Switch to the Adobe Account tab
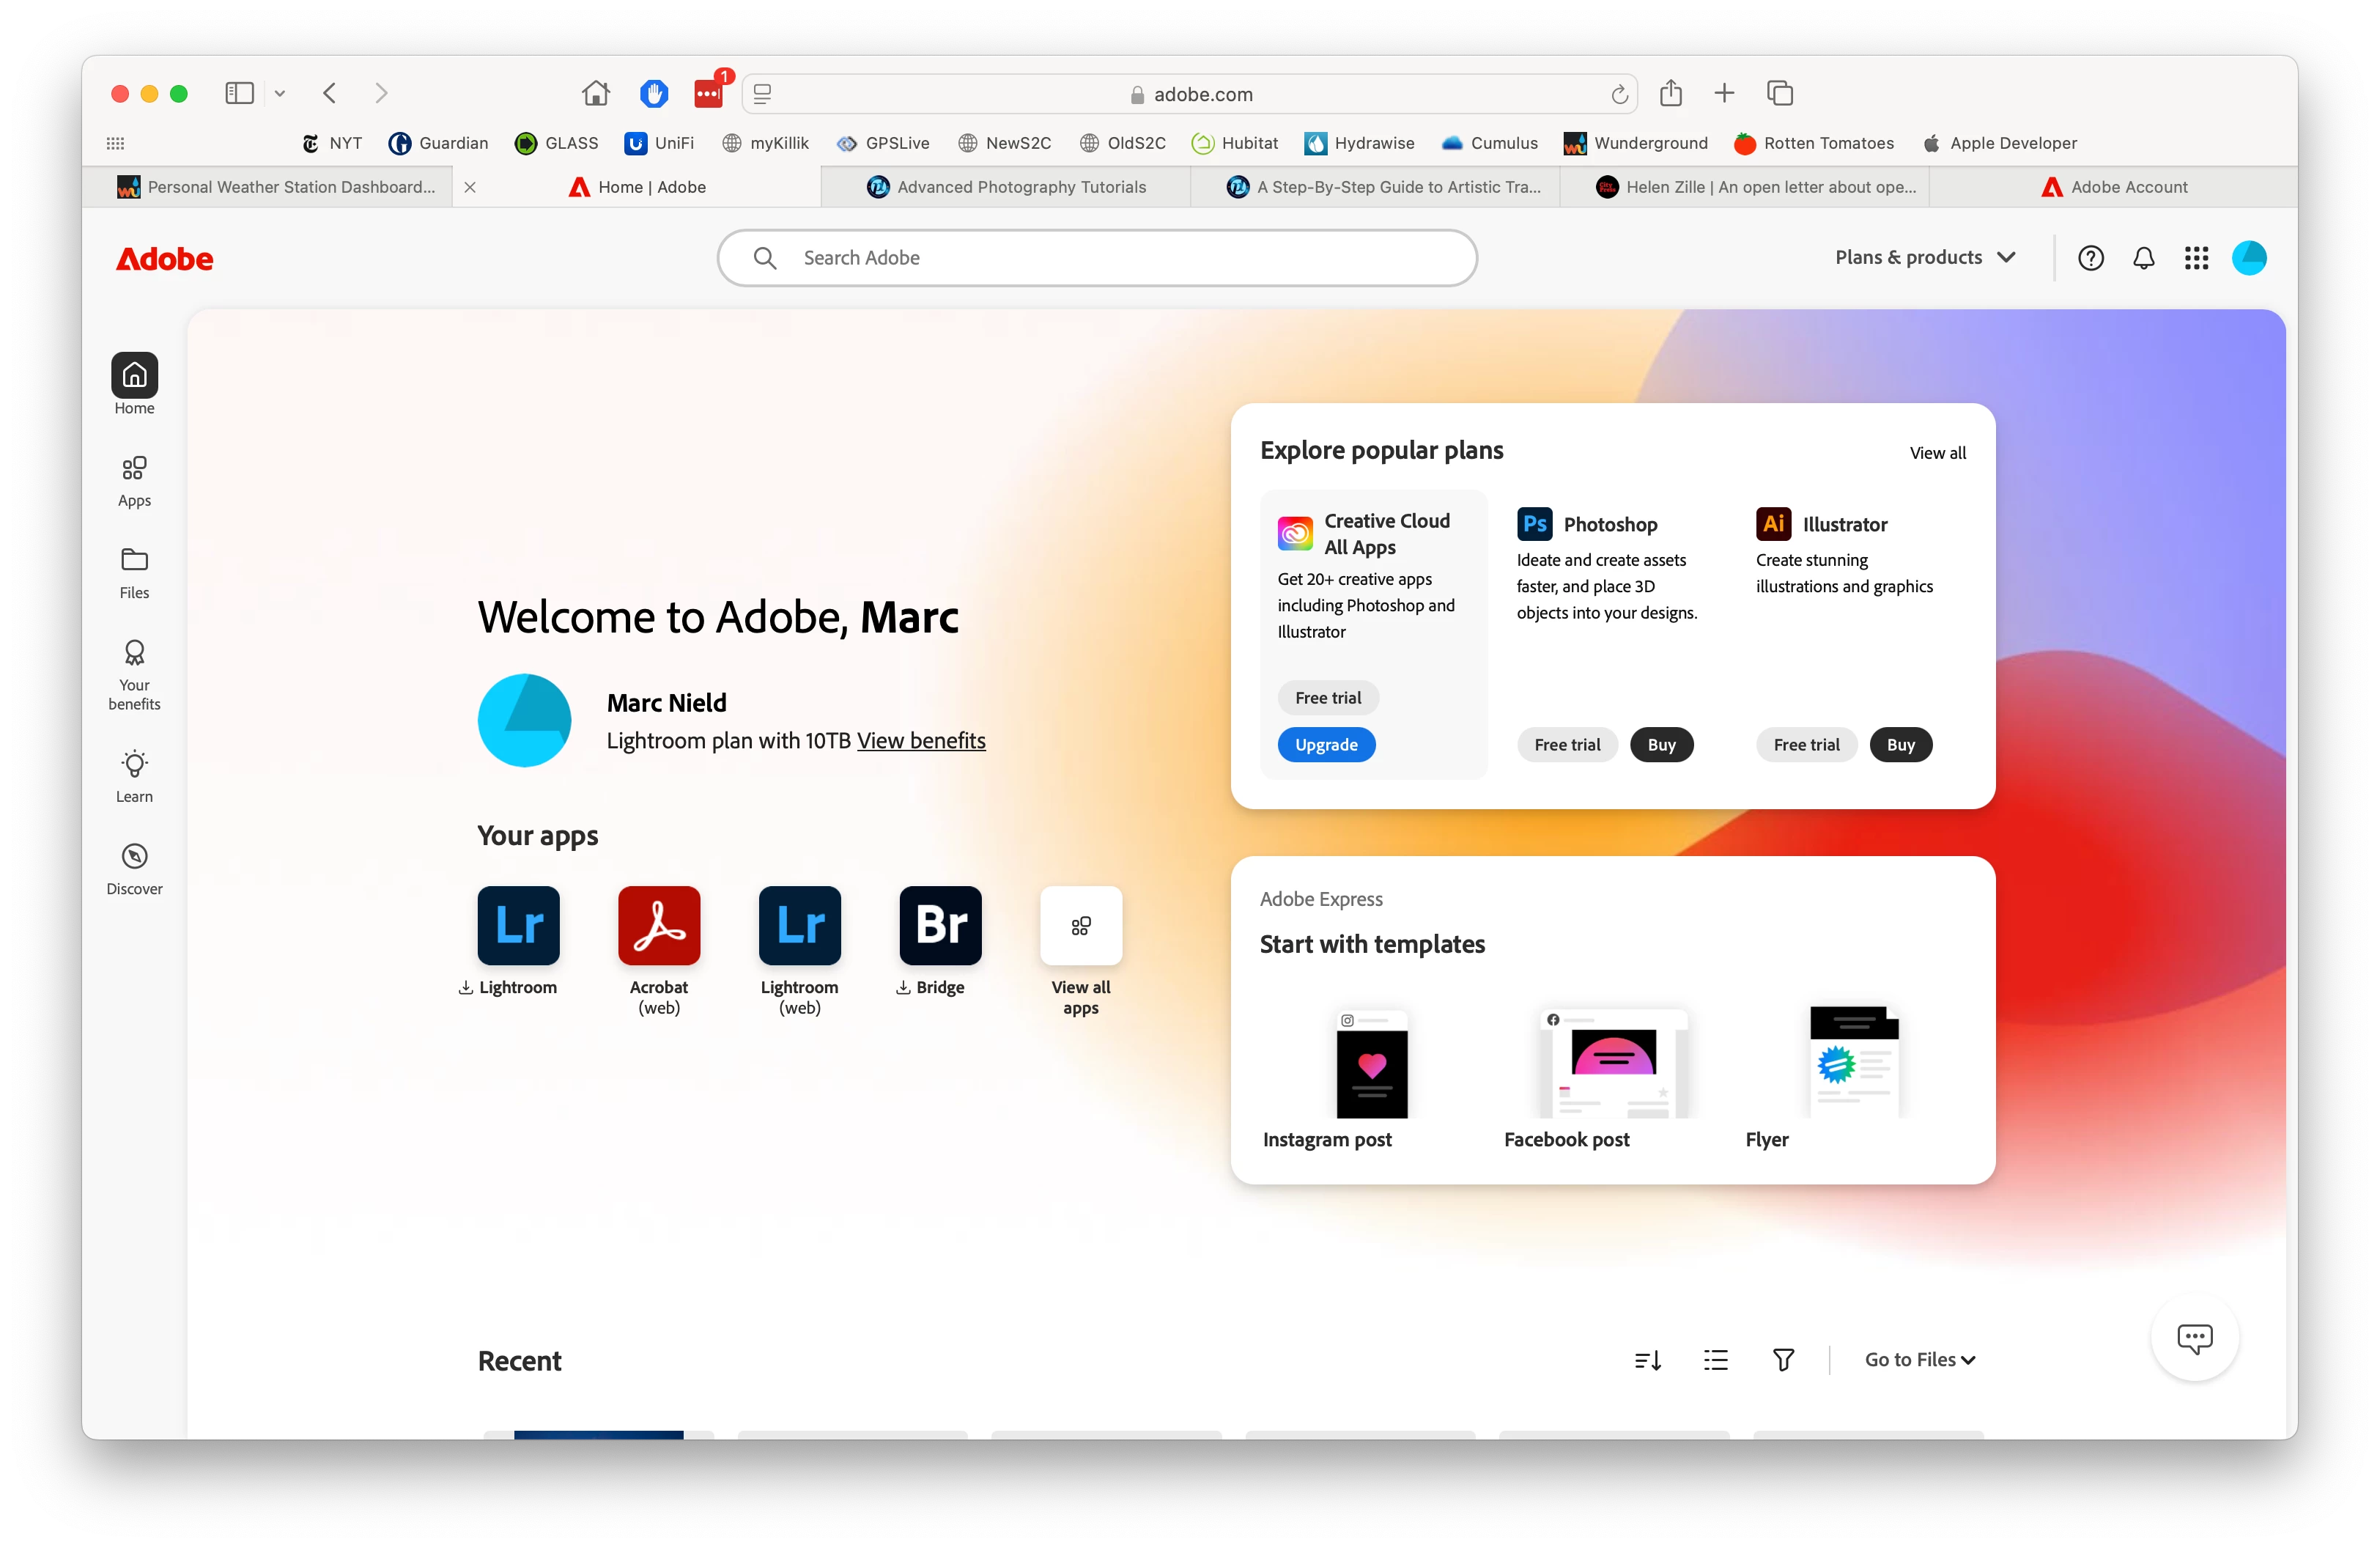The height and width of the screenshot is (1548, 2380). (x=2113, y=187)
